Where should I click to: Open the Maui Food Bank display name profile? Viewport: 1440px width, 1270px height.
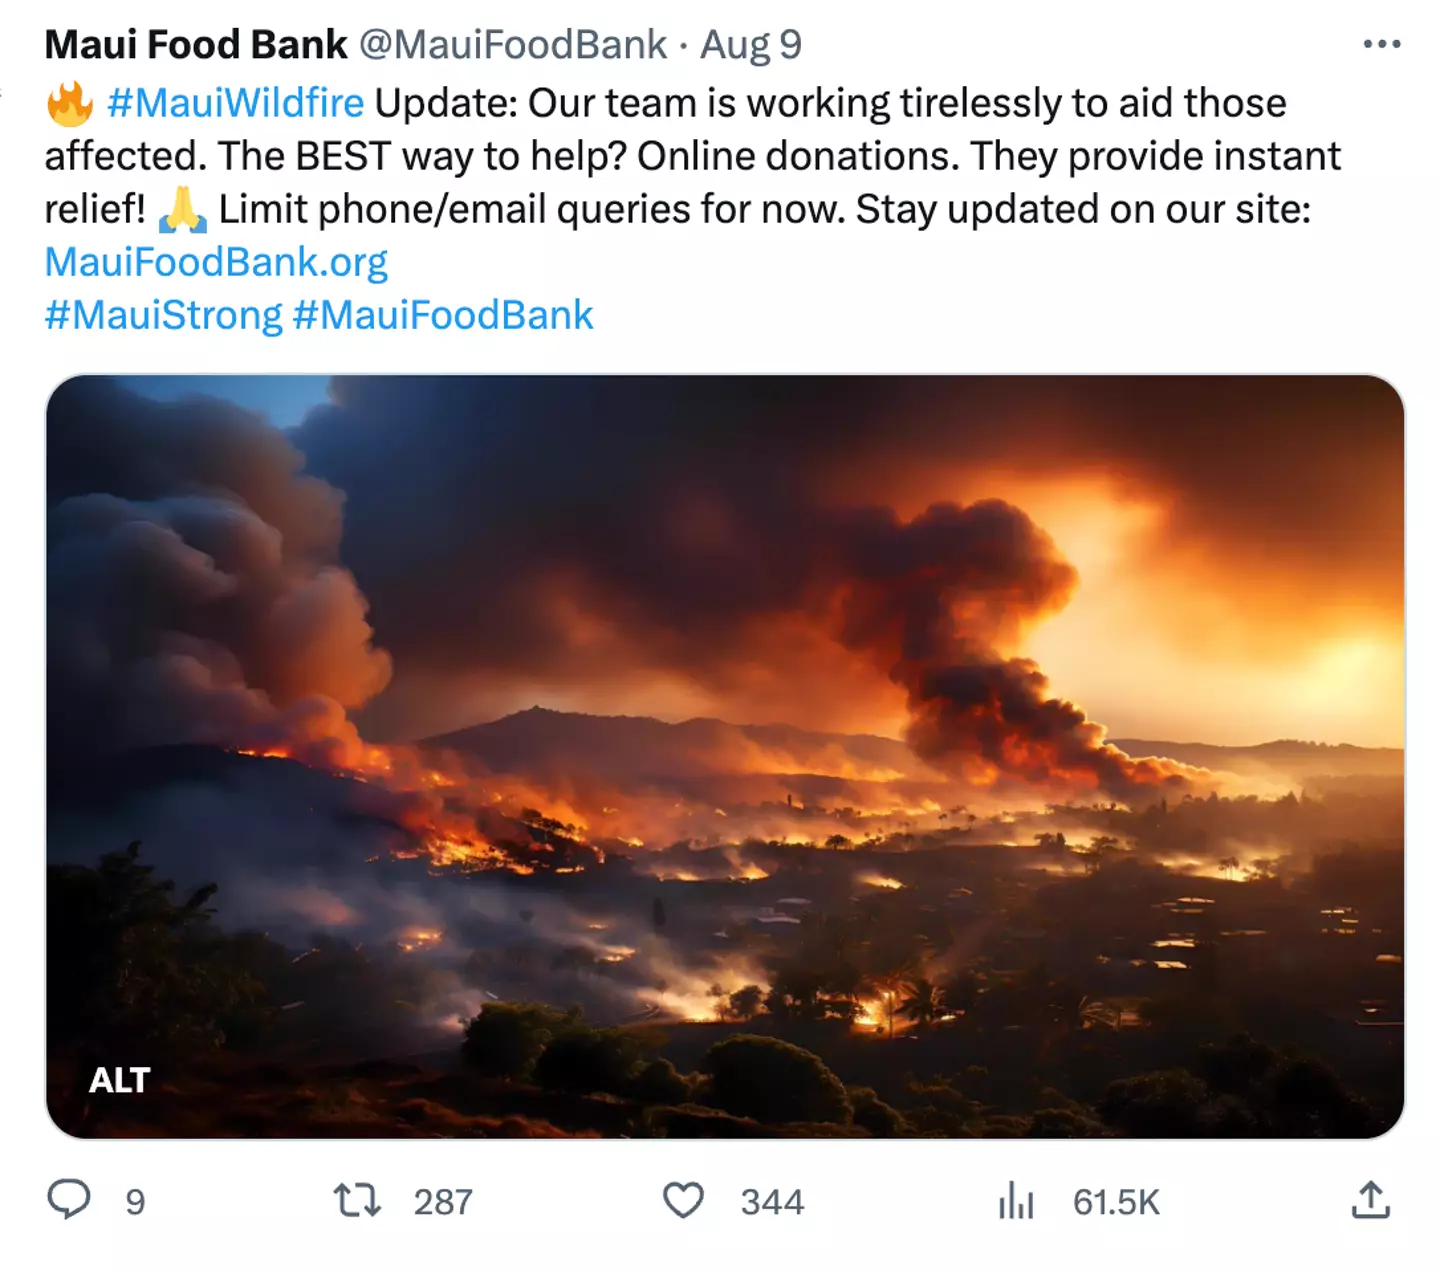point(196,45)
